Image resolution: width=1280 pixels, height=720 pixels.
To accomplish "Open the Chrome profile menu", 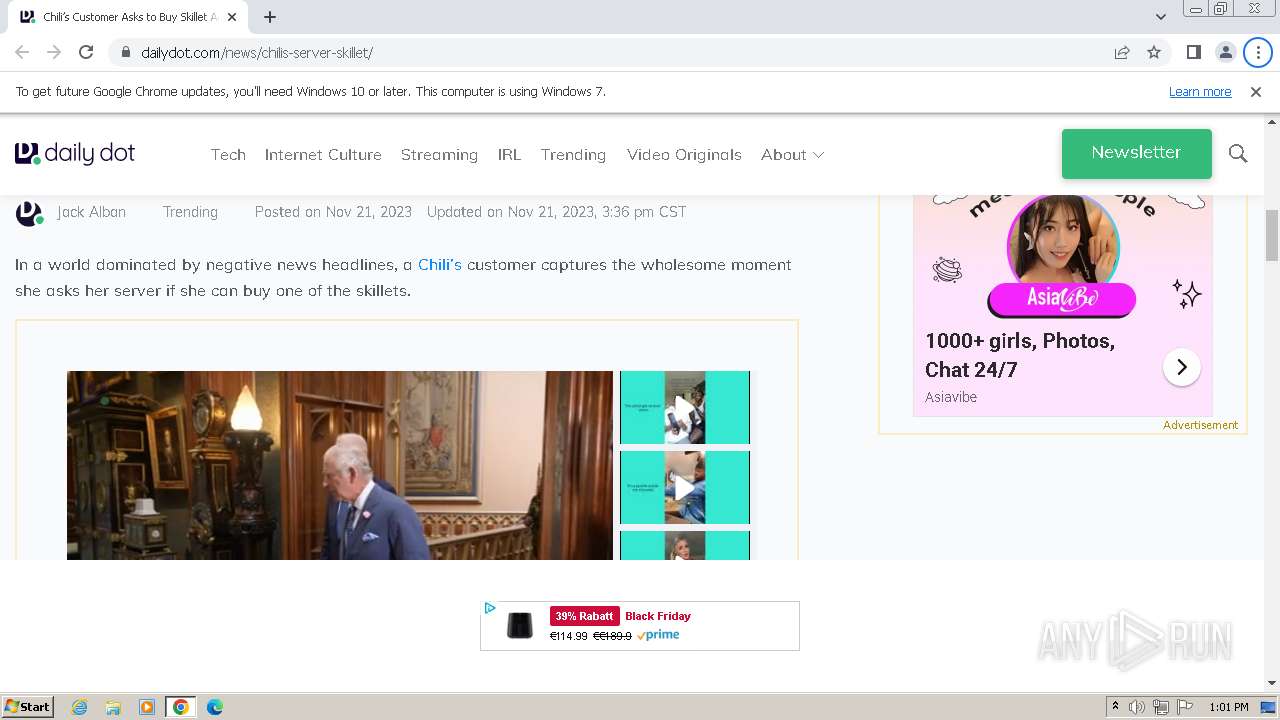I will point(1225,52).
